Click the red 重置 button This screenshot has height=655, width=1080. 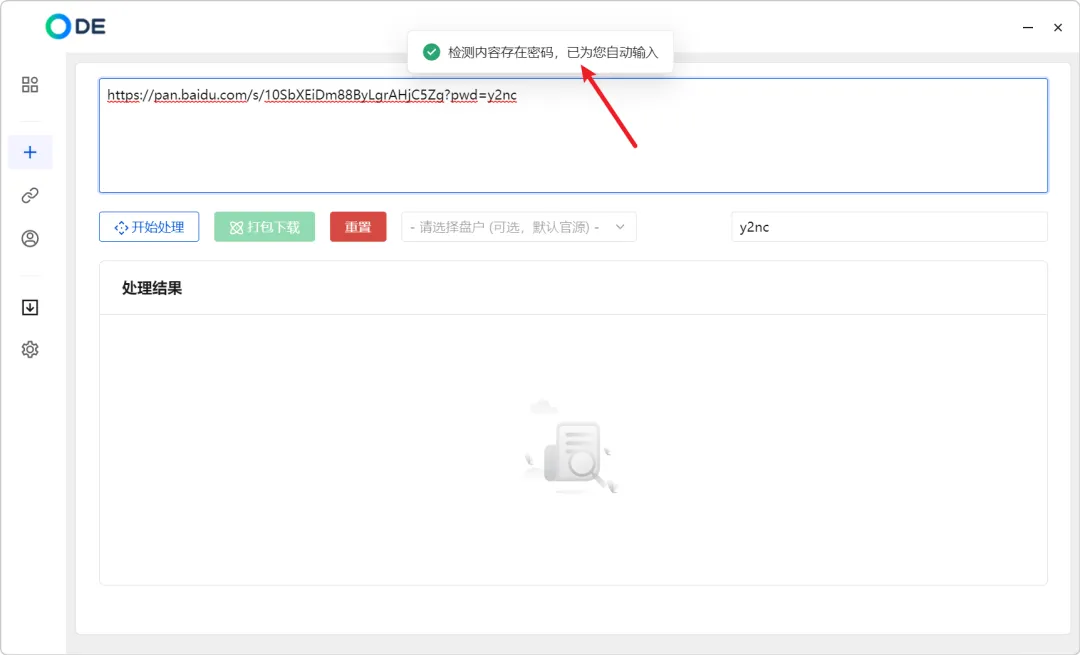(358, 227)
